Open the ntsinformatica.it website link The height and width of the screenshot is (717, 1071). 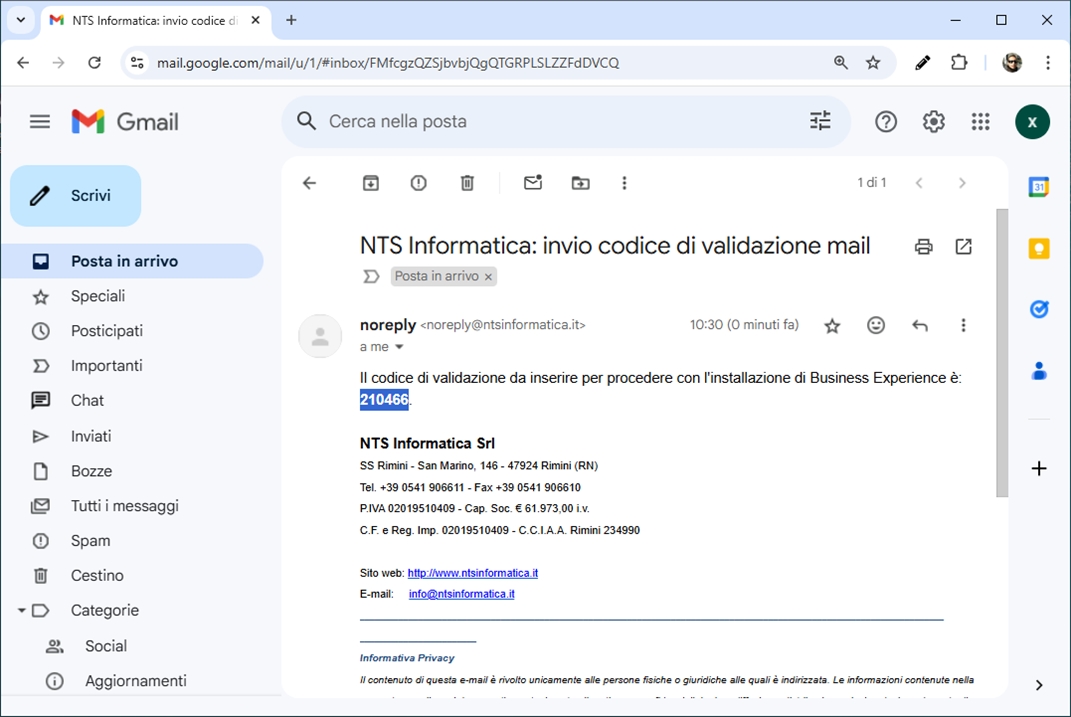click(473, 573)
